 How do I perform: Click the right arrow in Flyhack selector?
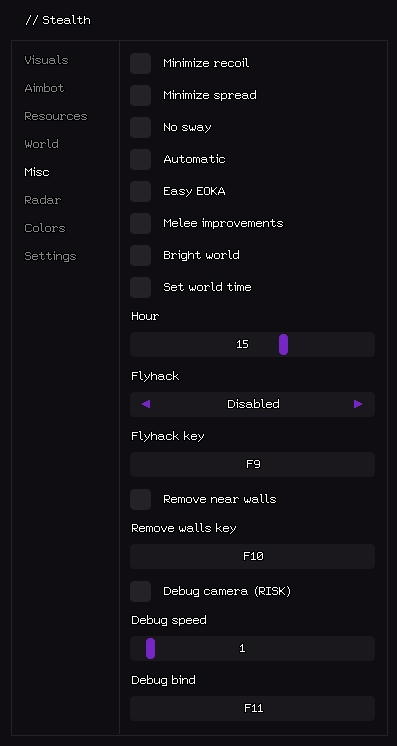(358, 404)
